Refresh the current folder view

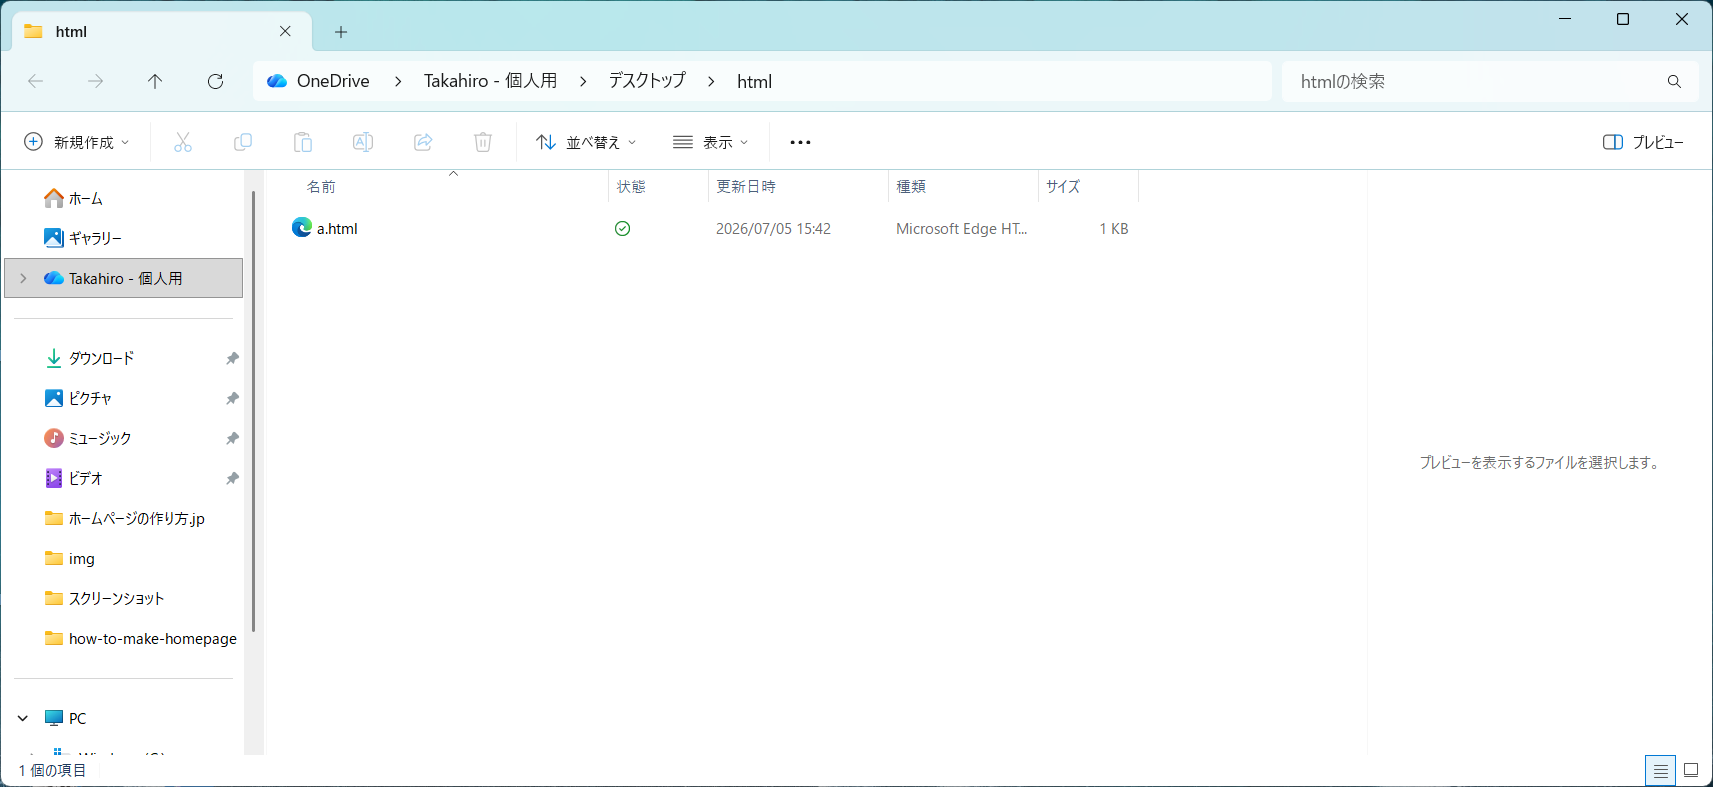pyautogui.click(x=215, y=81)
